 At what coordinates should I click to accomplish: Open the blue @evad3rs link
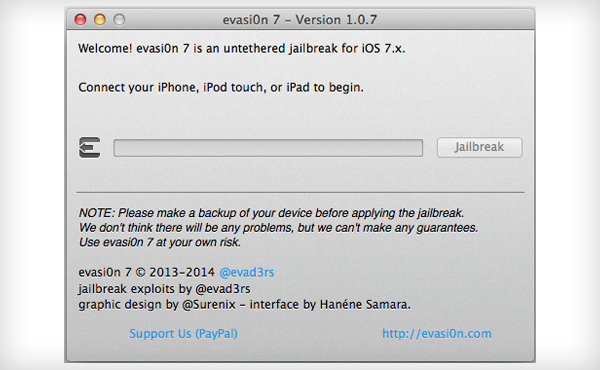(x=247, y=272)
